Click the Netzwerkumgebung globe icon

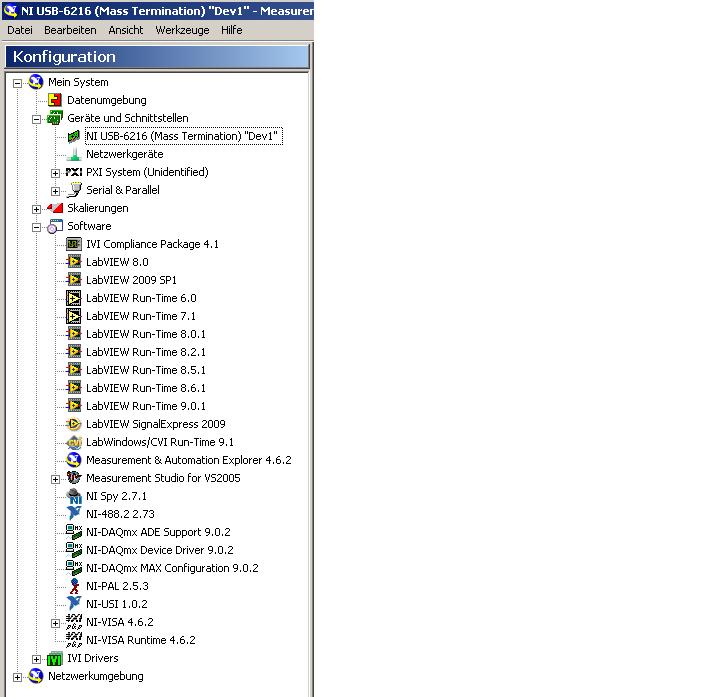click(x=36, y=676)
